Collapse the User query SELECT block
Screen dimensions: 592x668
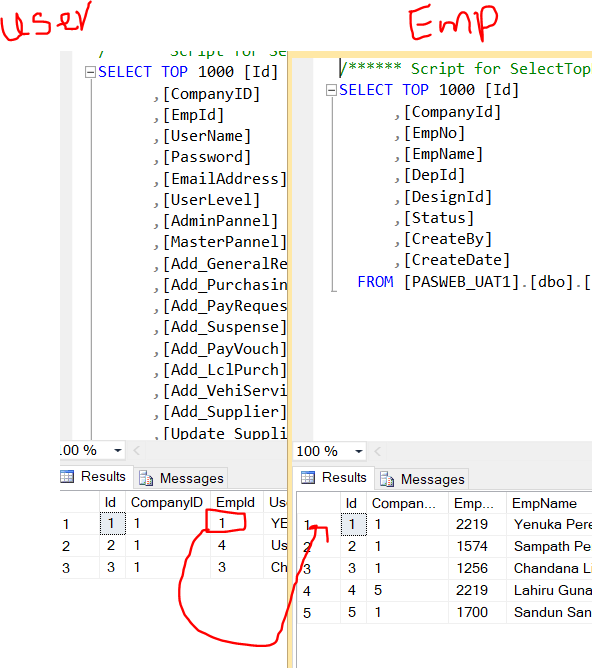pos(90,72)
